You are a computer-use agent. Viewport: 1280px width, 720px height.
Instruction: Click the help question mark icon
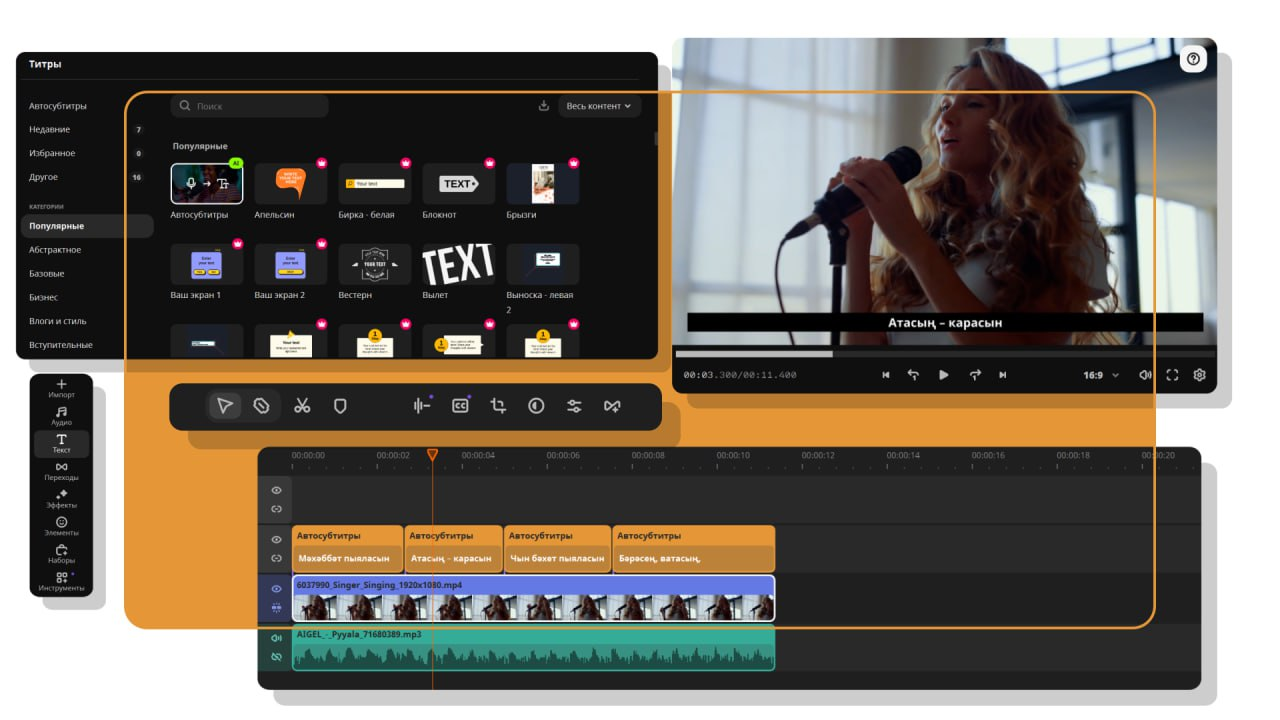tap(1193, 59)
